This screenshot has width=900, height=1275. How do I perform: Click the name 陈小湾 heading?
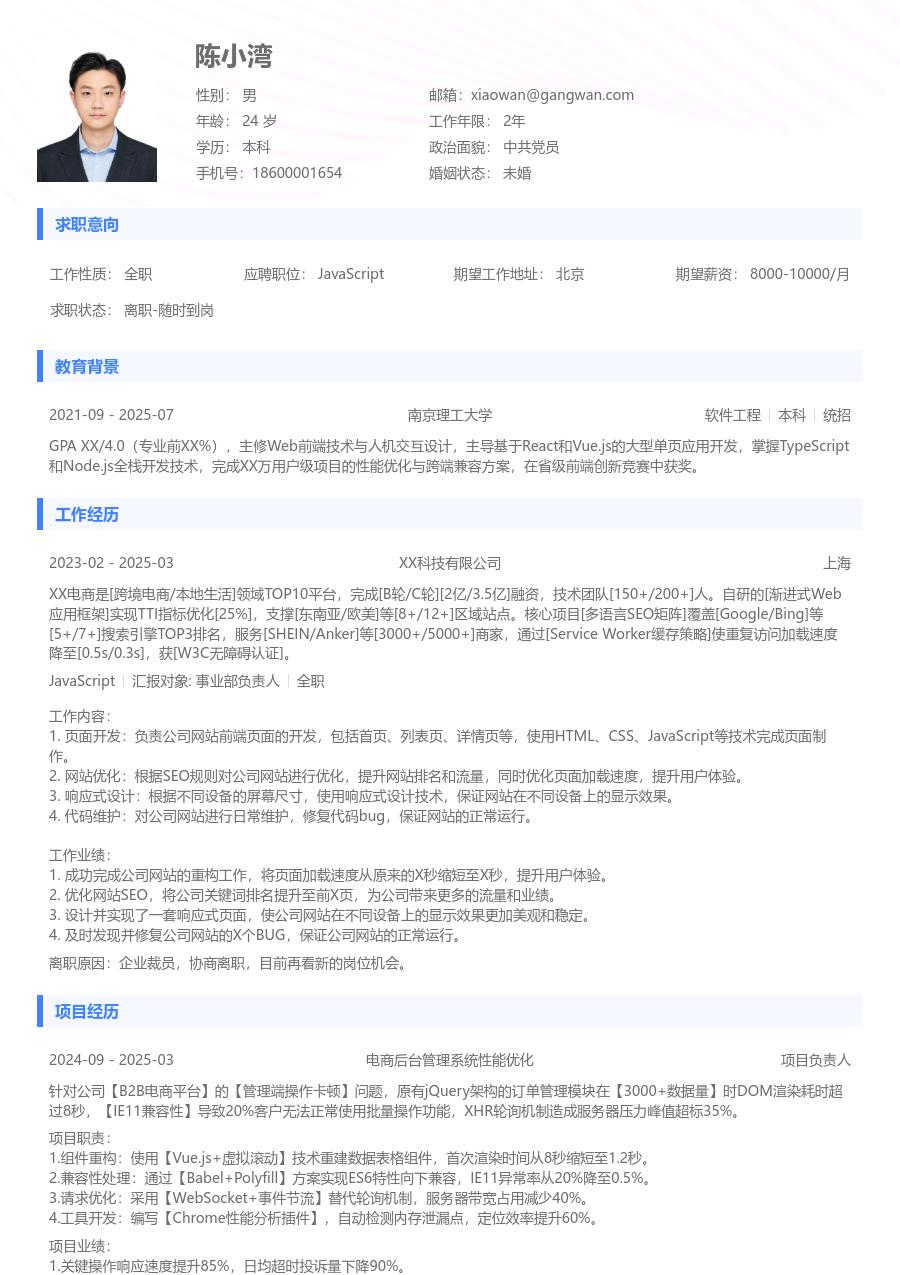(233, 57)
